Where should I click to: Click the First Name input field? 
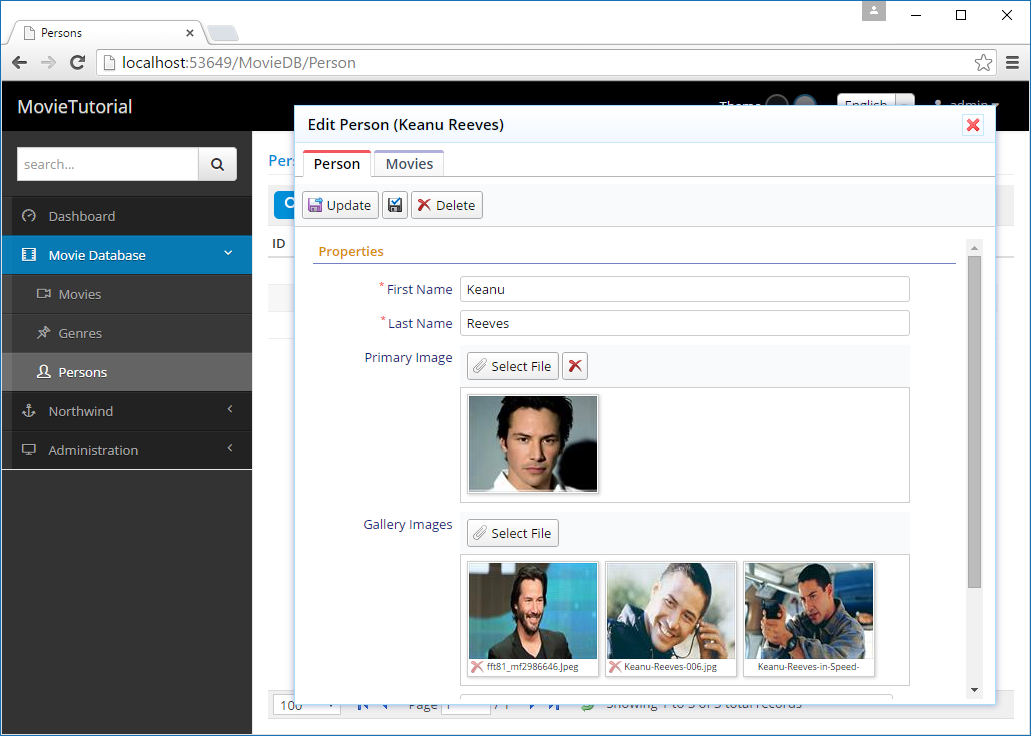click(684, 289)
